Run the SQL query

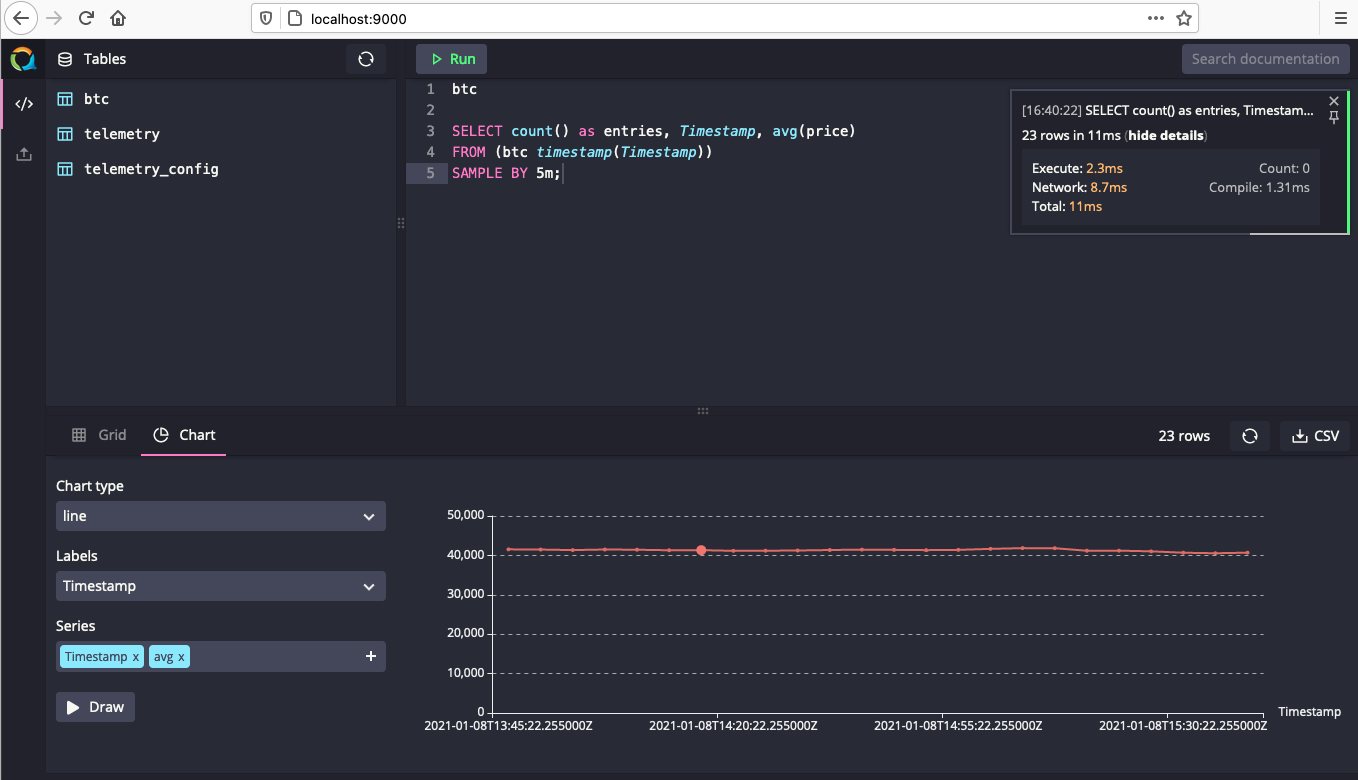451,59
